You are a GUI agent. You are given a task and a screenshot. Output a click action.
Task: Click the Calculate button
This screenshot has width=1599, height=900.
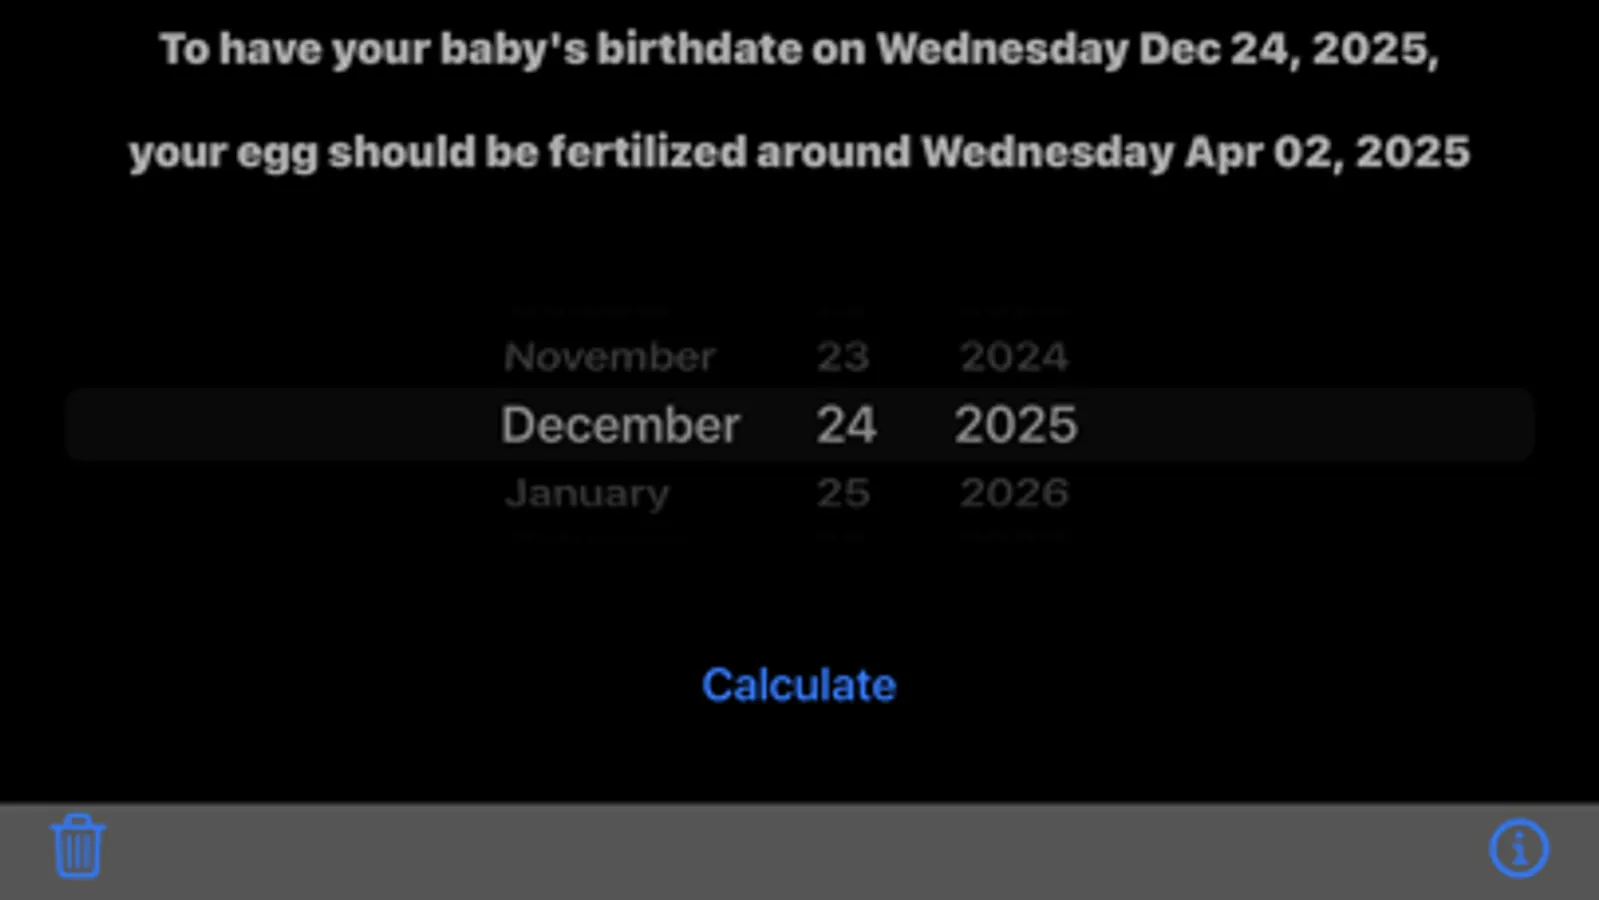799,685
